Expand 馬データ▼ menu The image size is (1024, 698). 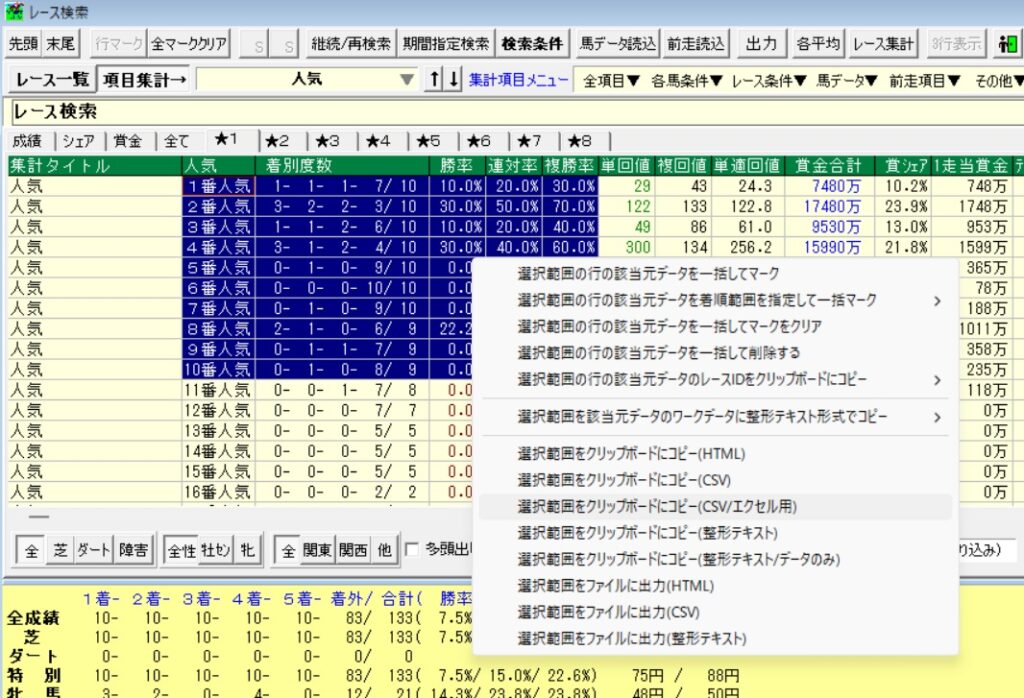[847, 81]
